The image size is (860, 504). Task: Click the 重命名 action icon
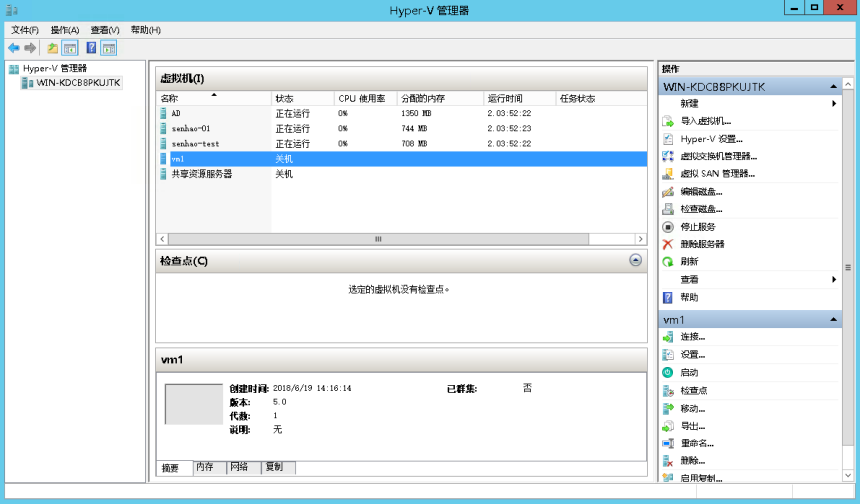pos(667,443)
